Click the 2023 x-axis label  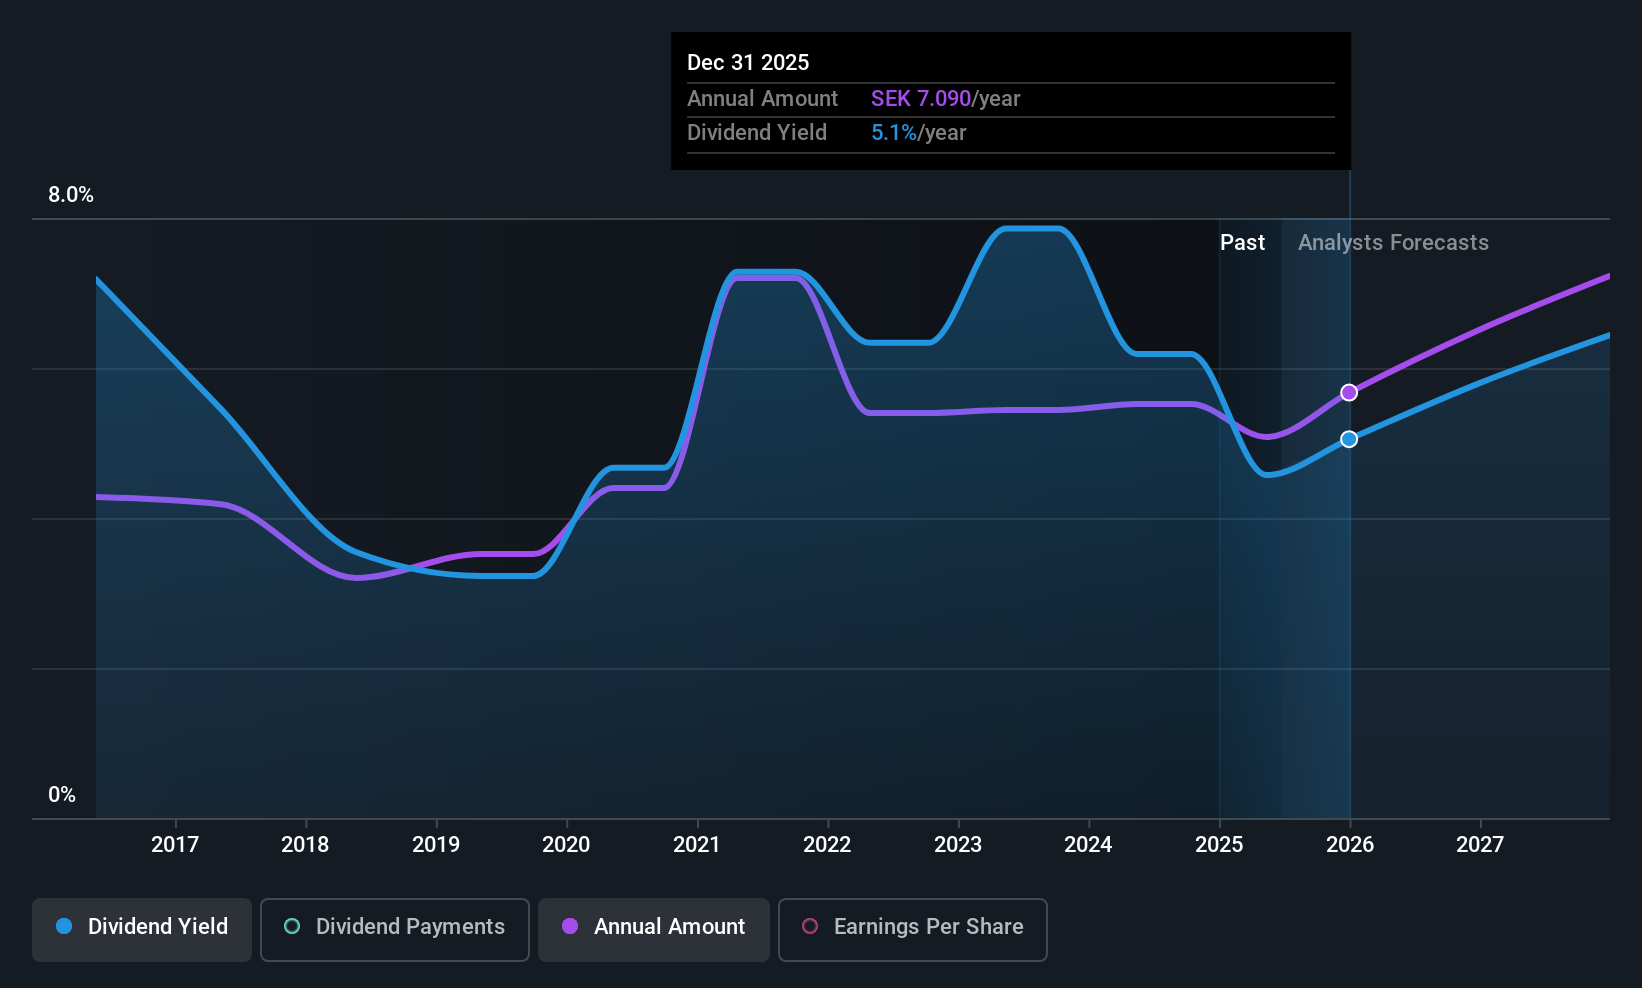coord(958,845)
